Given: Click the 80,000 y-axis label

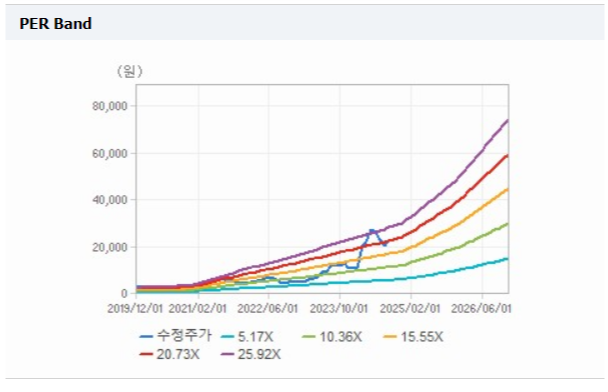Looking at the screenshot, I should tap(110, 106).
